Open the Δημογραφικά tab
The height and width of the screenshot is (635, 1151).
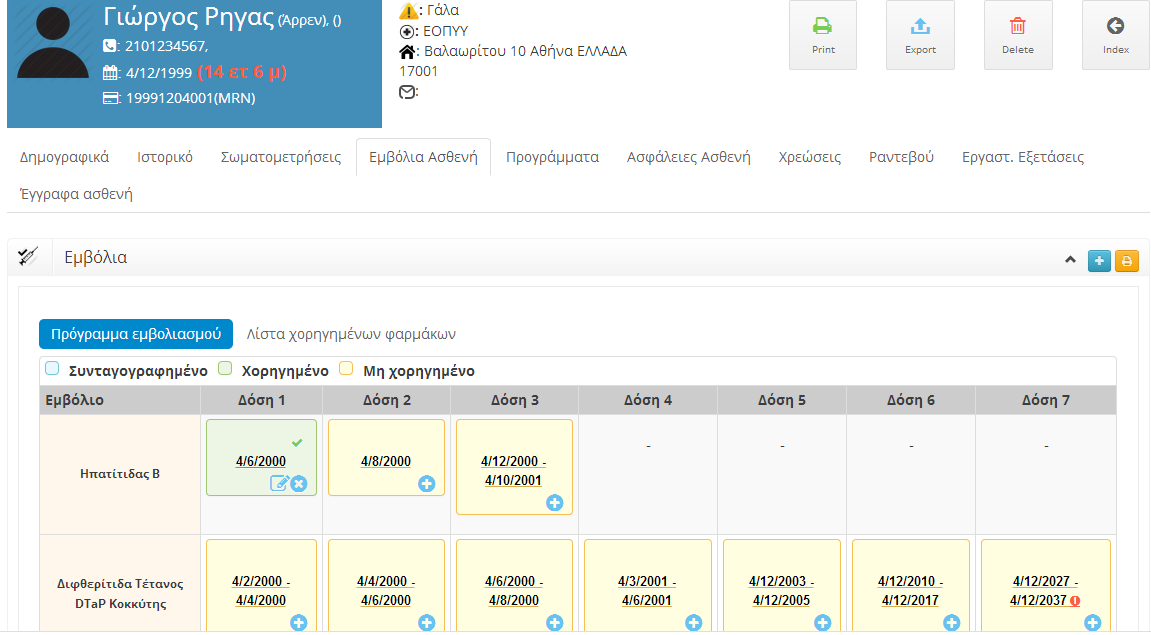tap(65, 157)
